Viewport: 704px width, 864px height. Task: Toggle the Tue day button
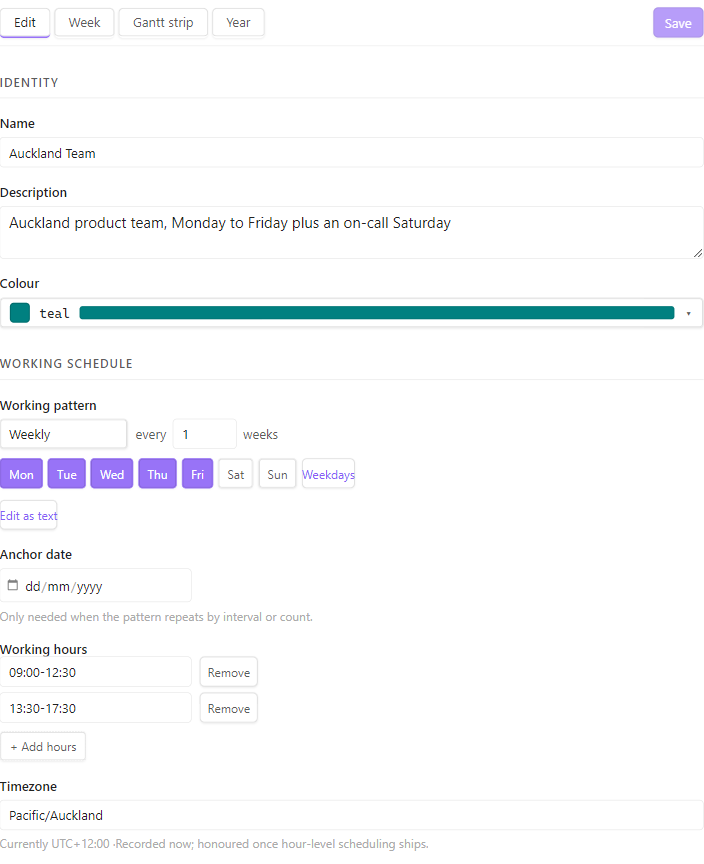(67, 474)
